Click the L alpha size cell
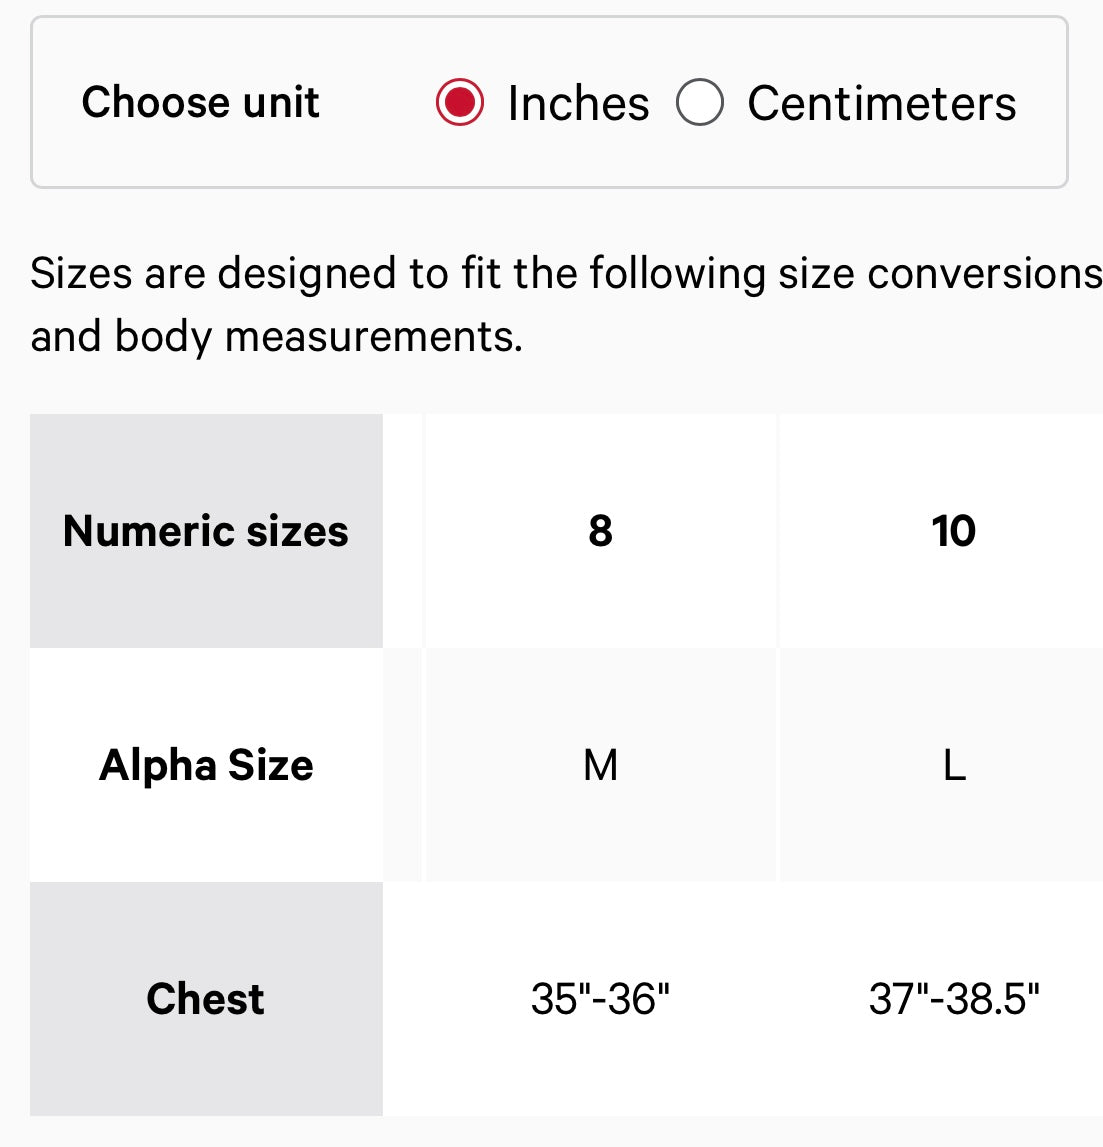 coord(942,764)
